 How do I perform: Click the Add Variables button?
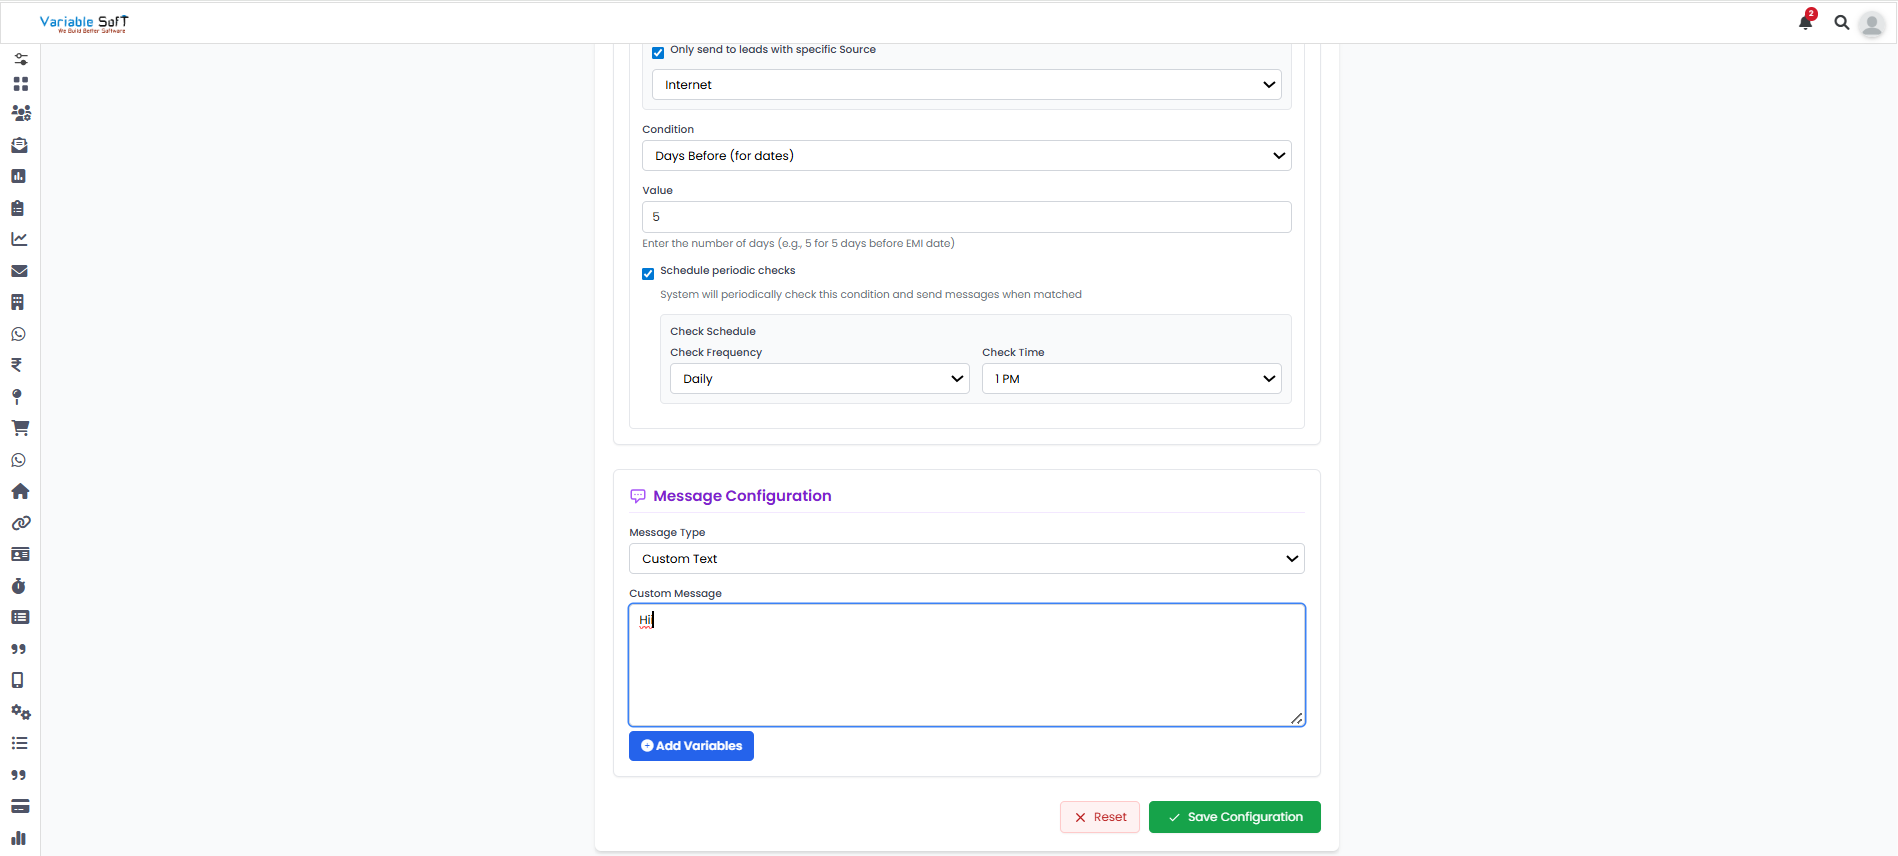tap(691, 746)
